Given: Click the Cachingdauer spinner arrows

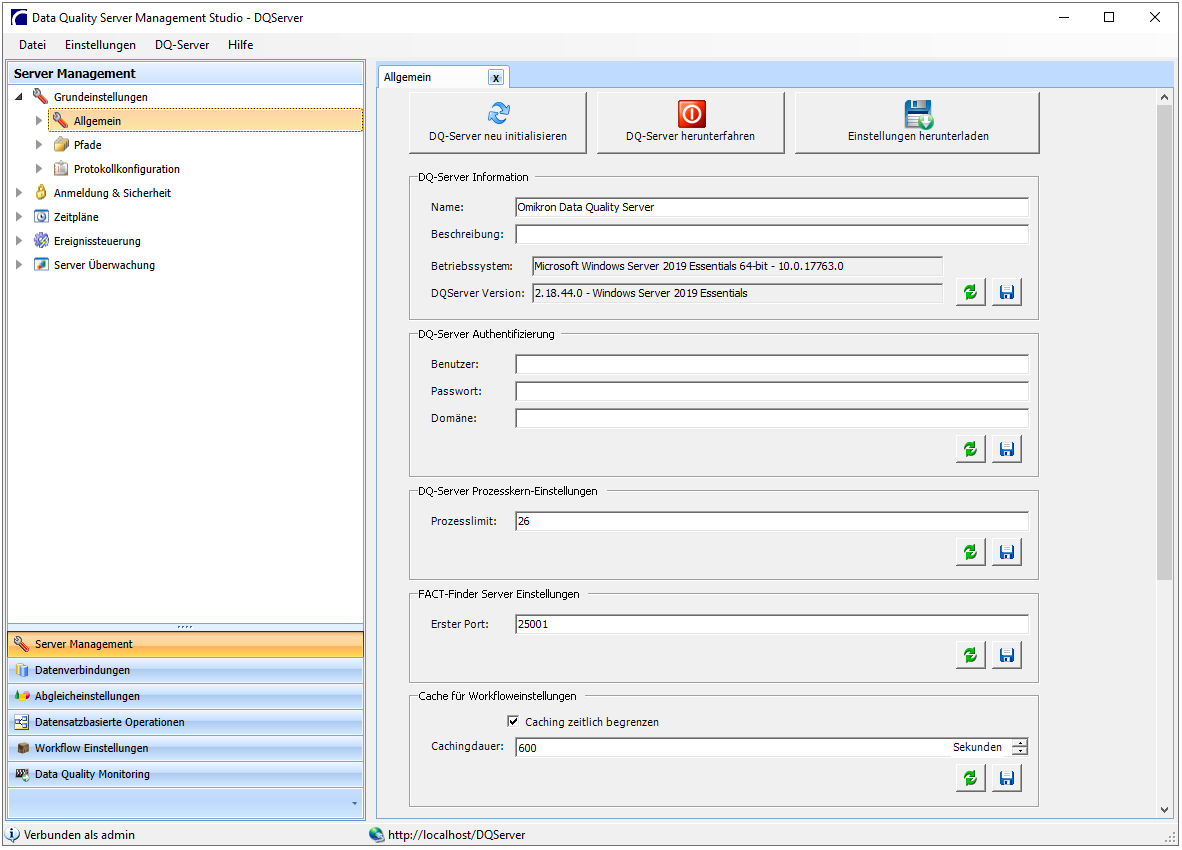Looking at the screenshot, I should (x=1019, y=747).
